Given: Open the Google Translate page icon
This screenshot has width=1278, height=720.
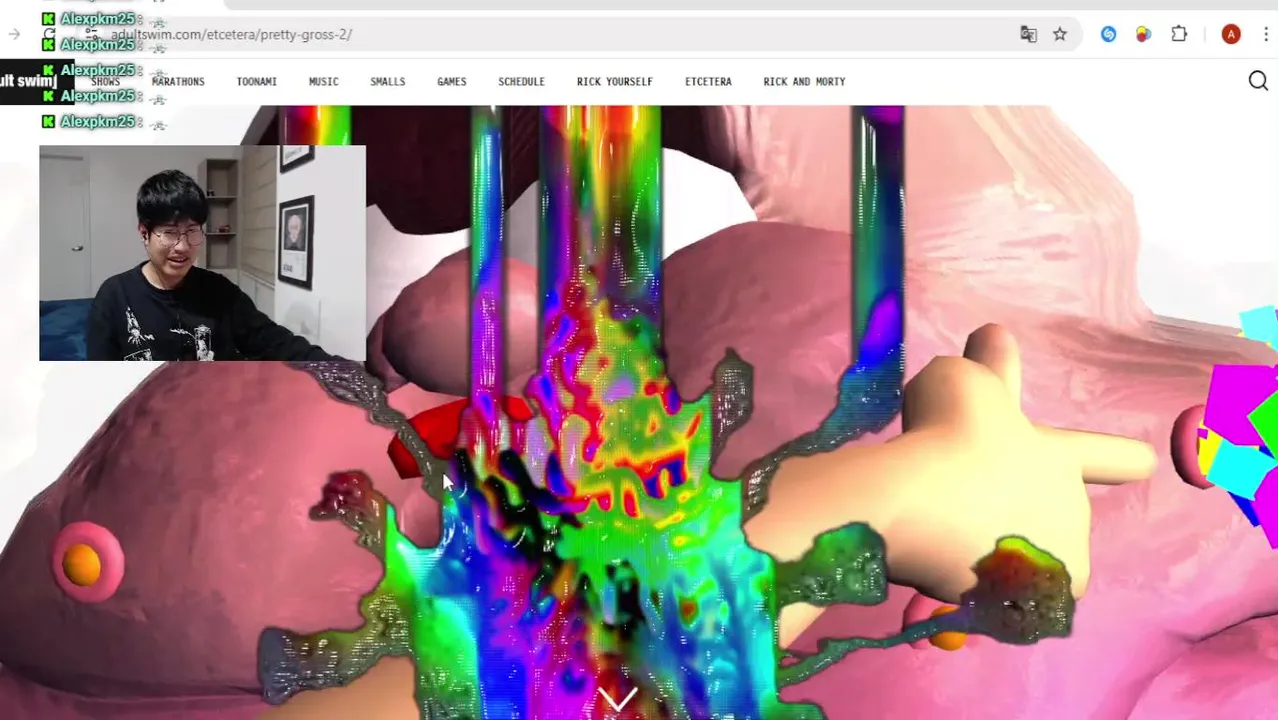Looking at the screenshot, I should click(1028, 34).
